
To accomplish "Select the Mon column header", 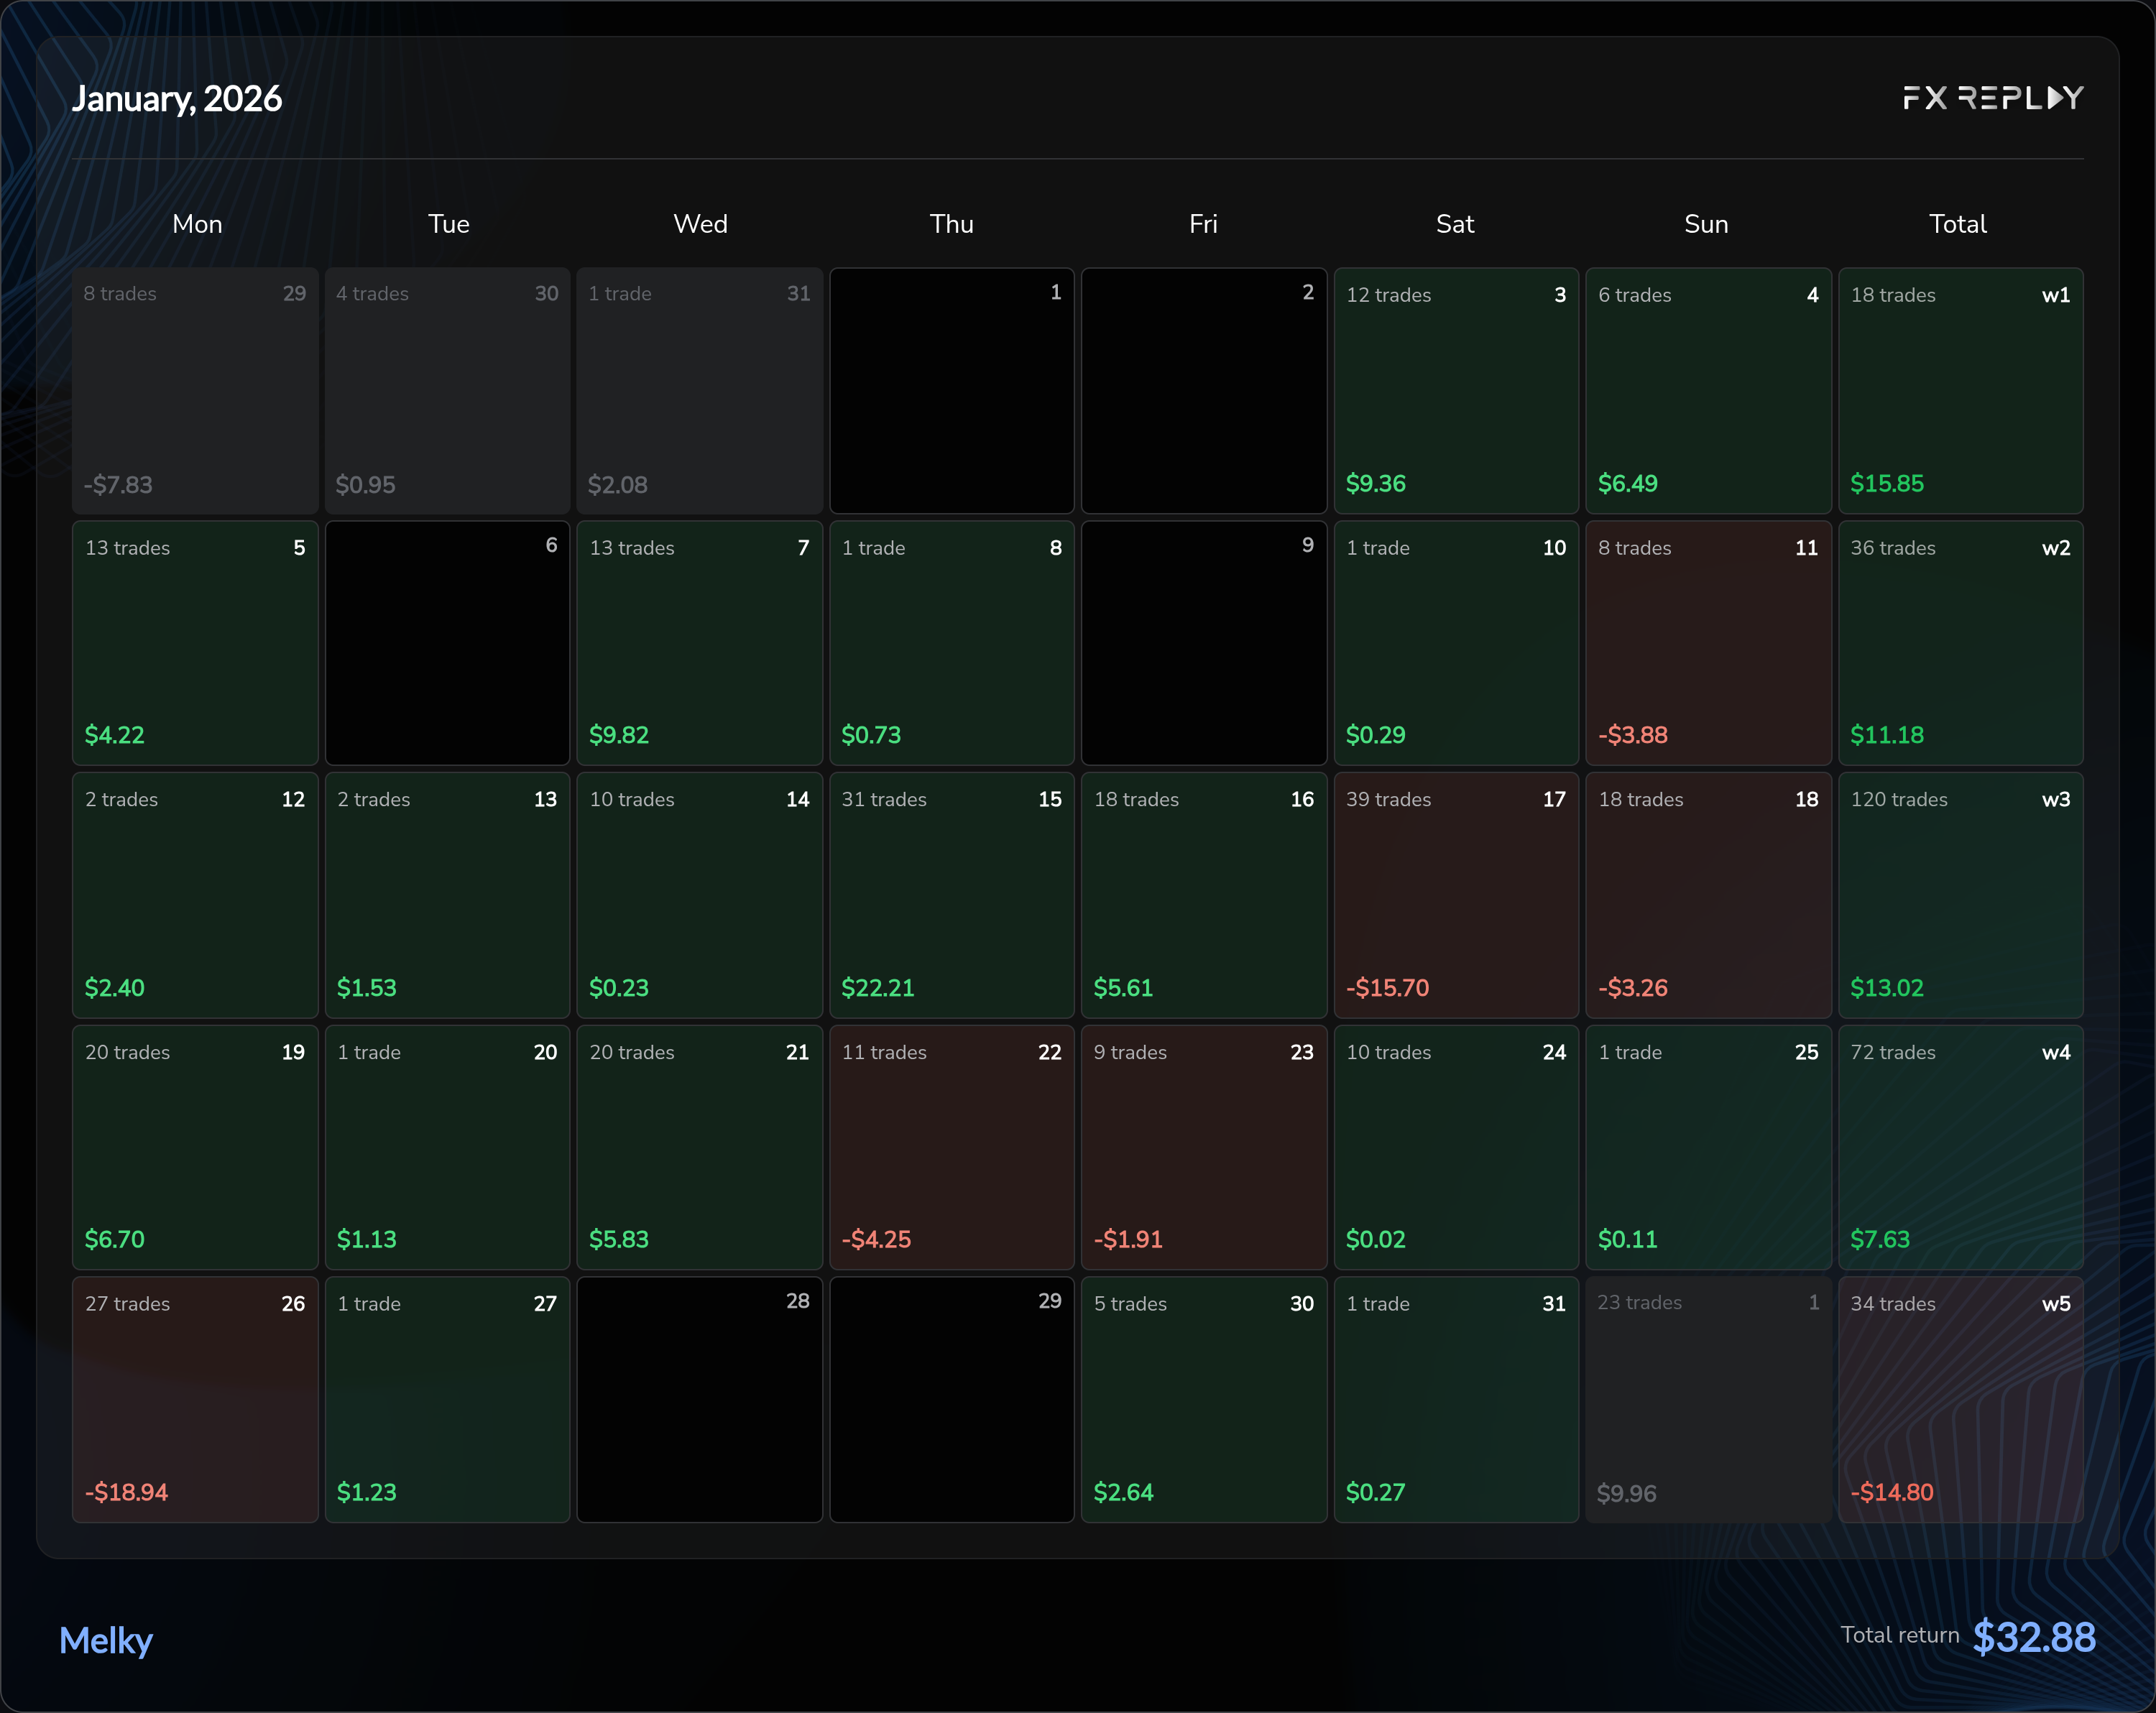I will point(197,224).
